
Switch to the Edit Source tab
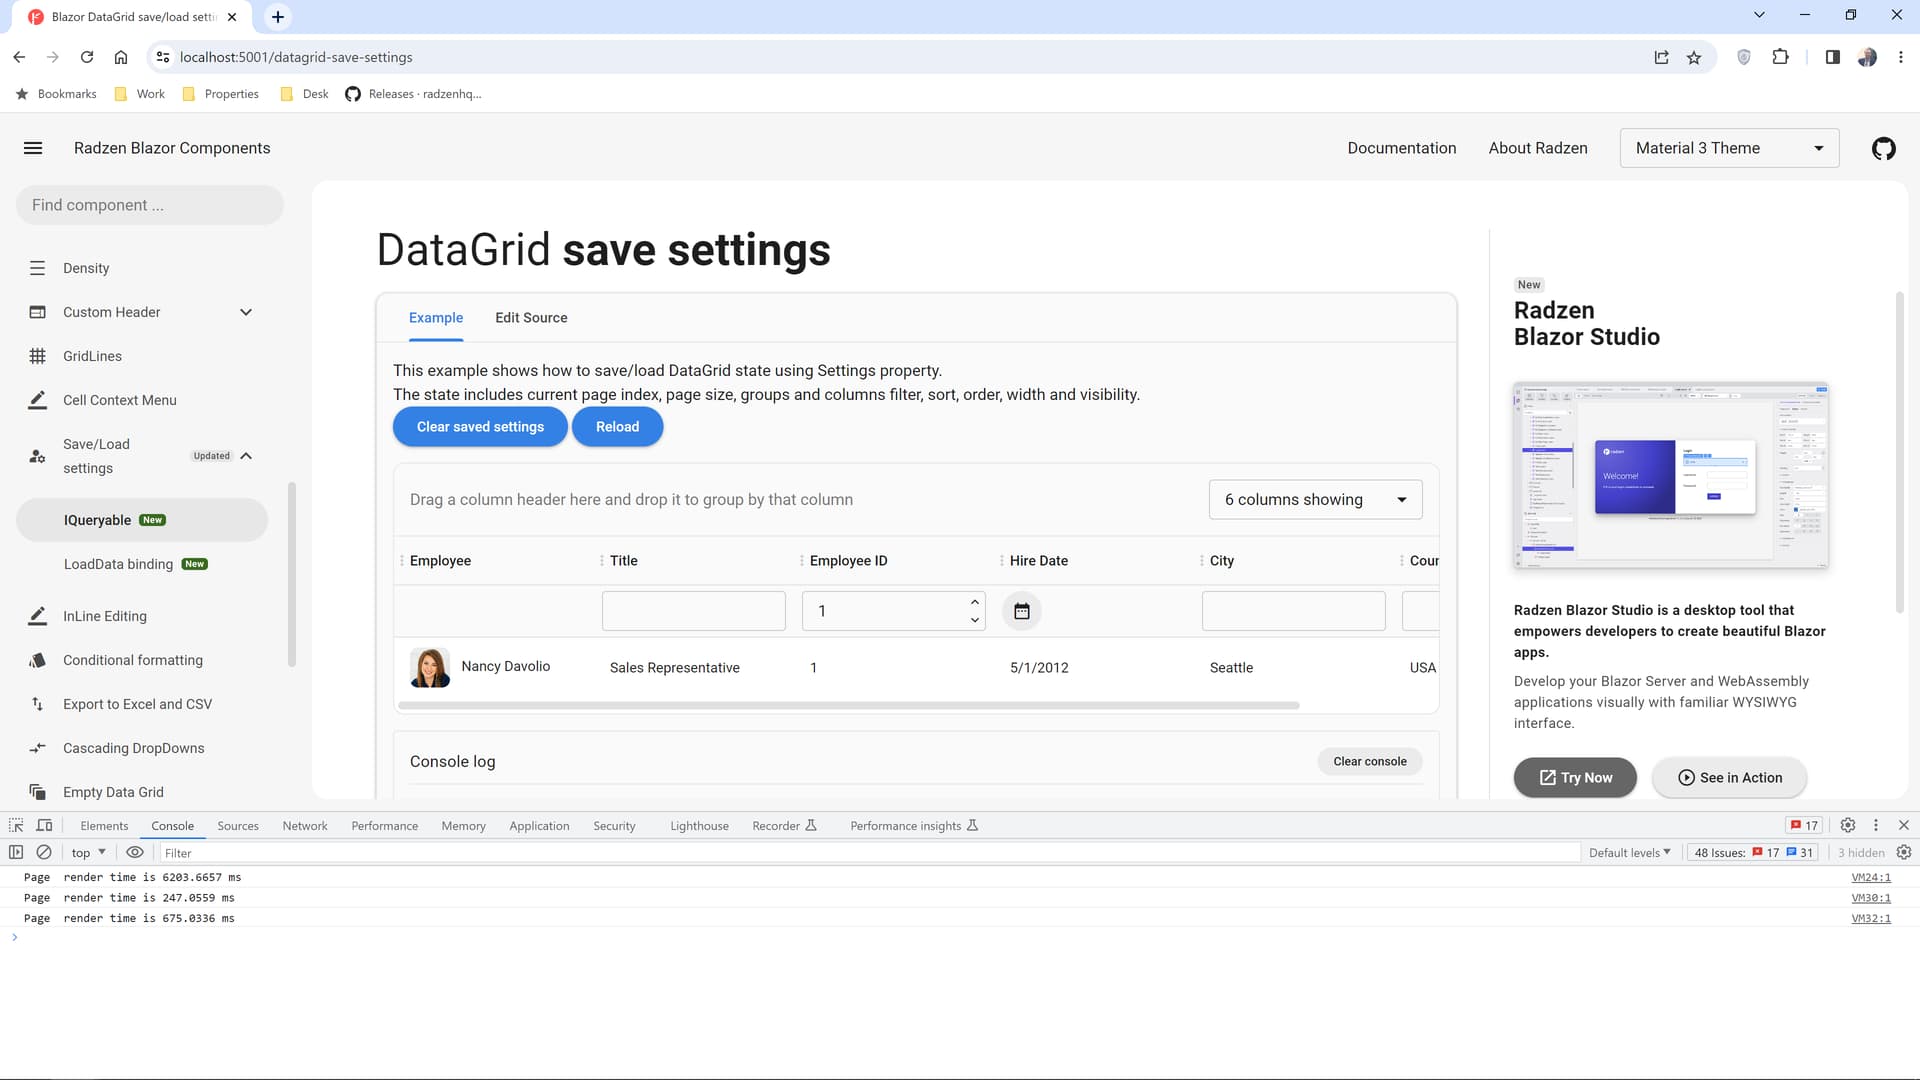click(531, 318)
